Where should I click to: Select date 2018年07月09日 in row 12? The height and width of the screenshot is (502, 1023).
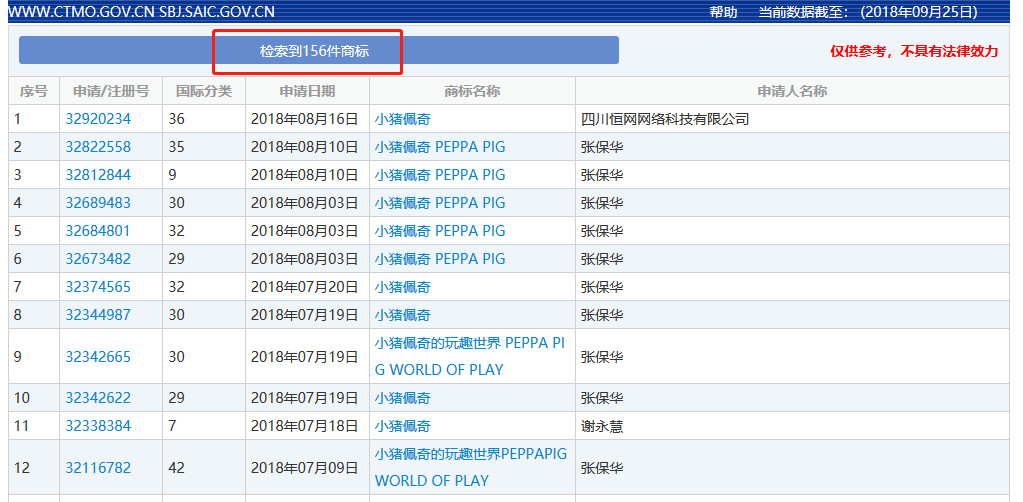305,468
